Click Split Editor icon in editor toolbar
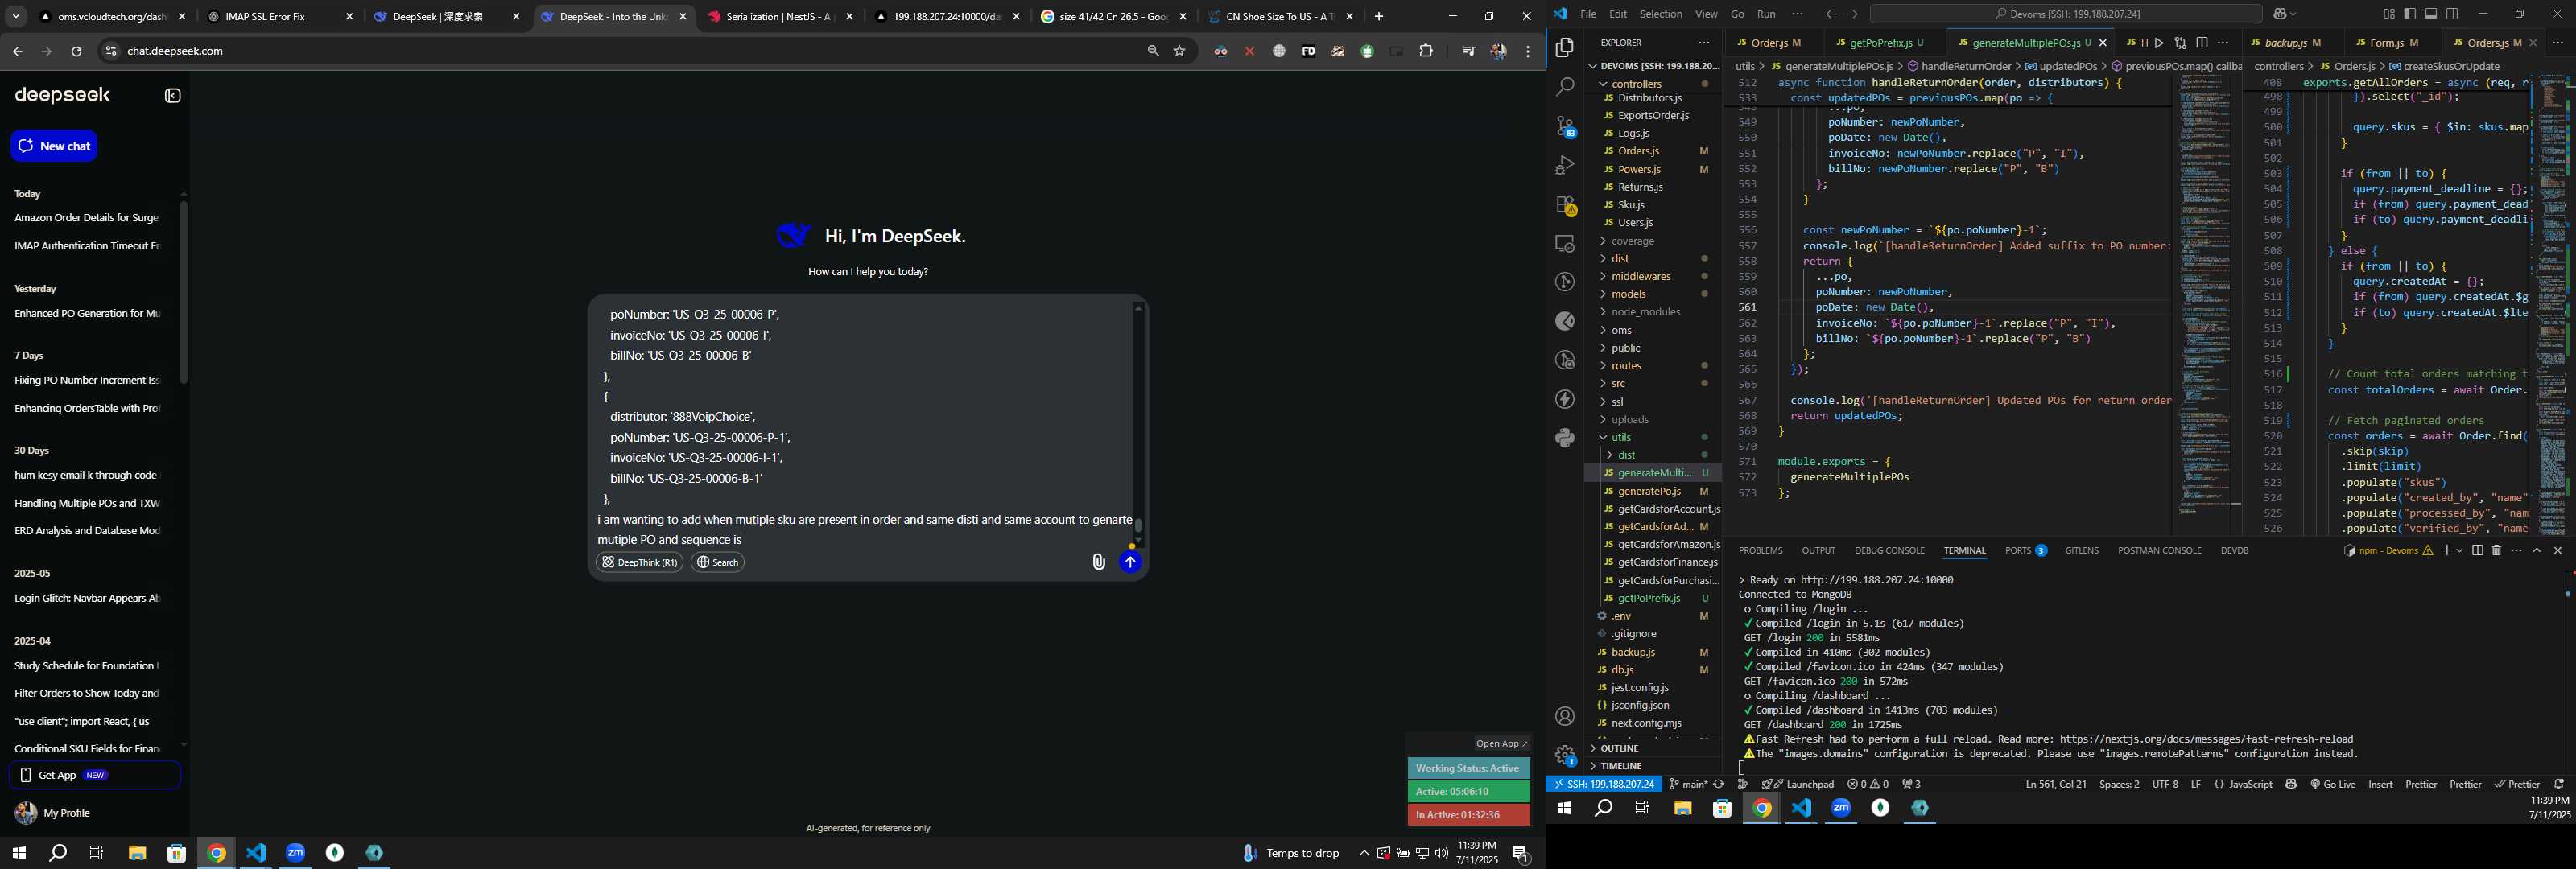Image resolution: width=2576 pixels, height=869 pixels. tap(2201, 43)
